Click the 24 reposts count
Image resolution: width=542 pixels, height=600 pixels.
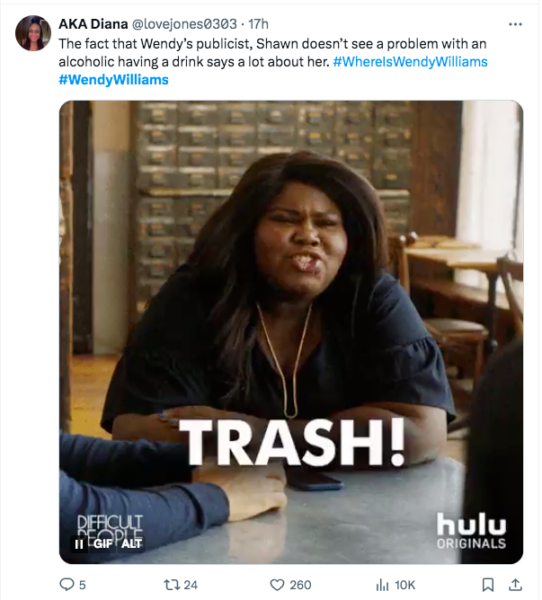[191, 585]
